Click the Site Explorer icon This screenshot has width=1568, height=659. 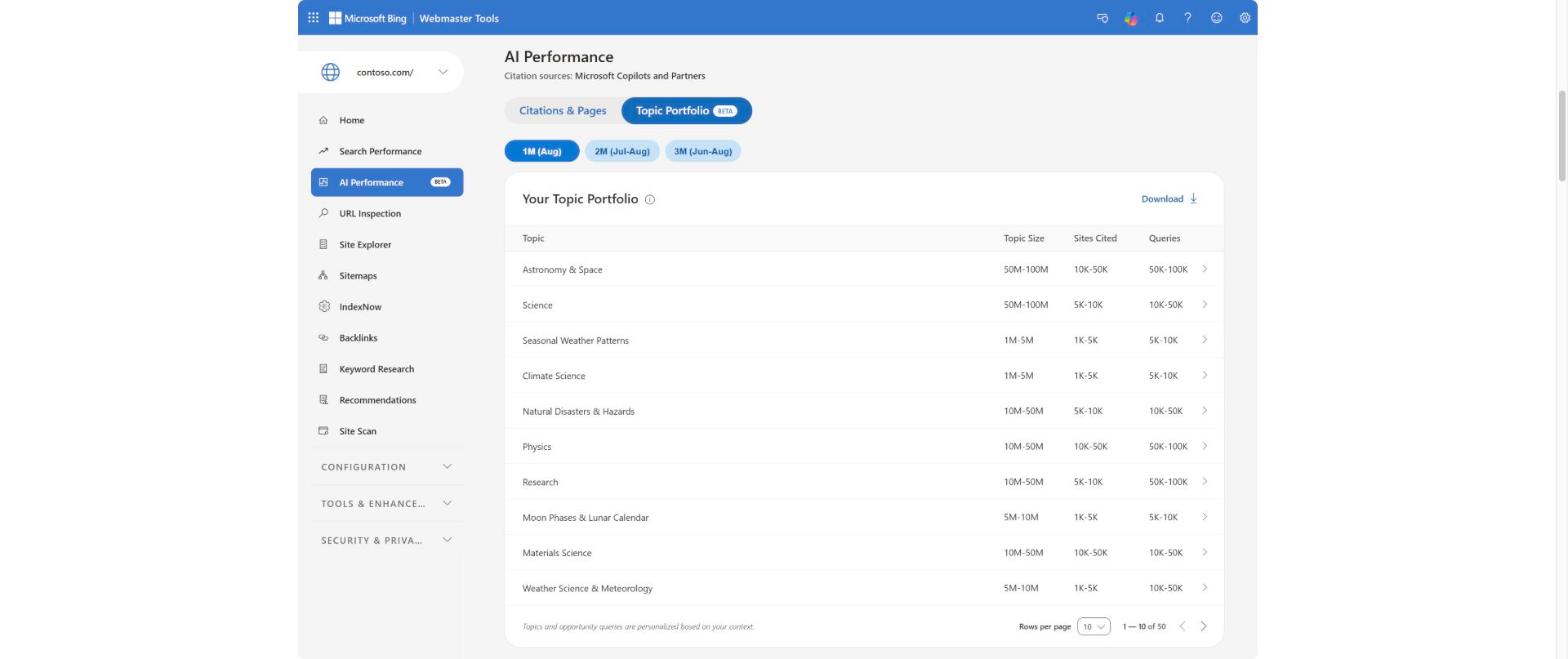tap(323, 244)
